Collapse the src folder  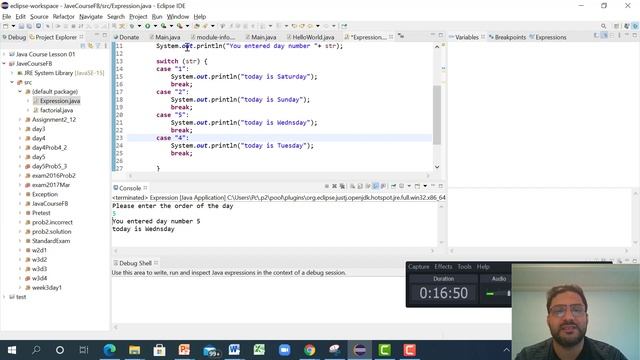[x=12, y=82]
